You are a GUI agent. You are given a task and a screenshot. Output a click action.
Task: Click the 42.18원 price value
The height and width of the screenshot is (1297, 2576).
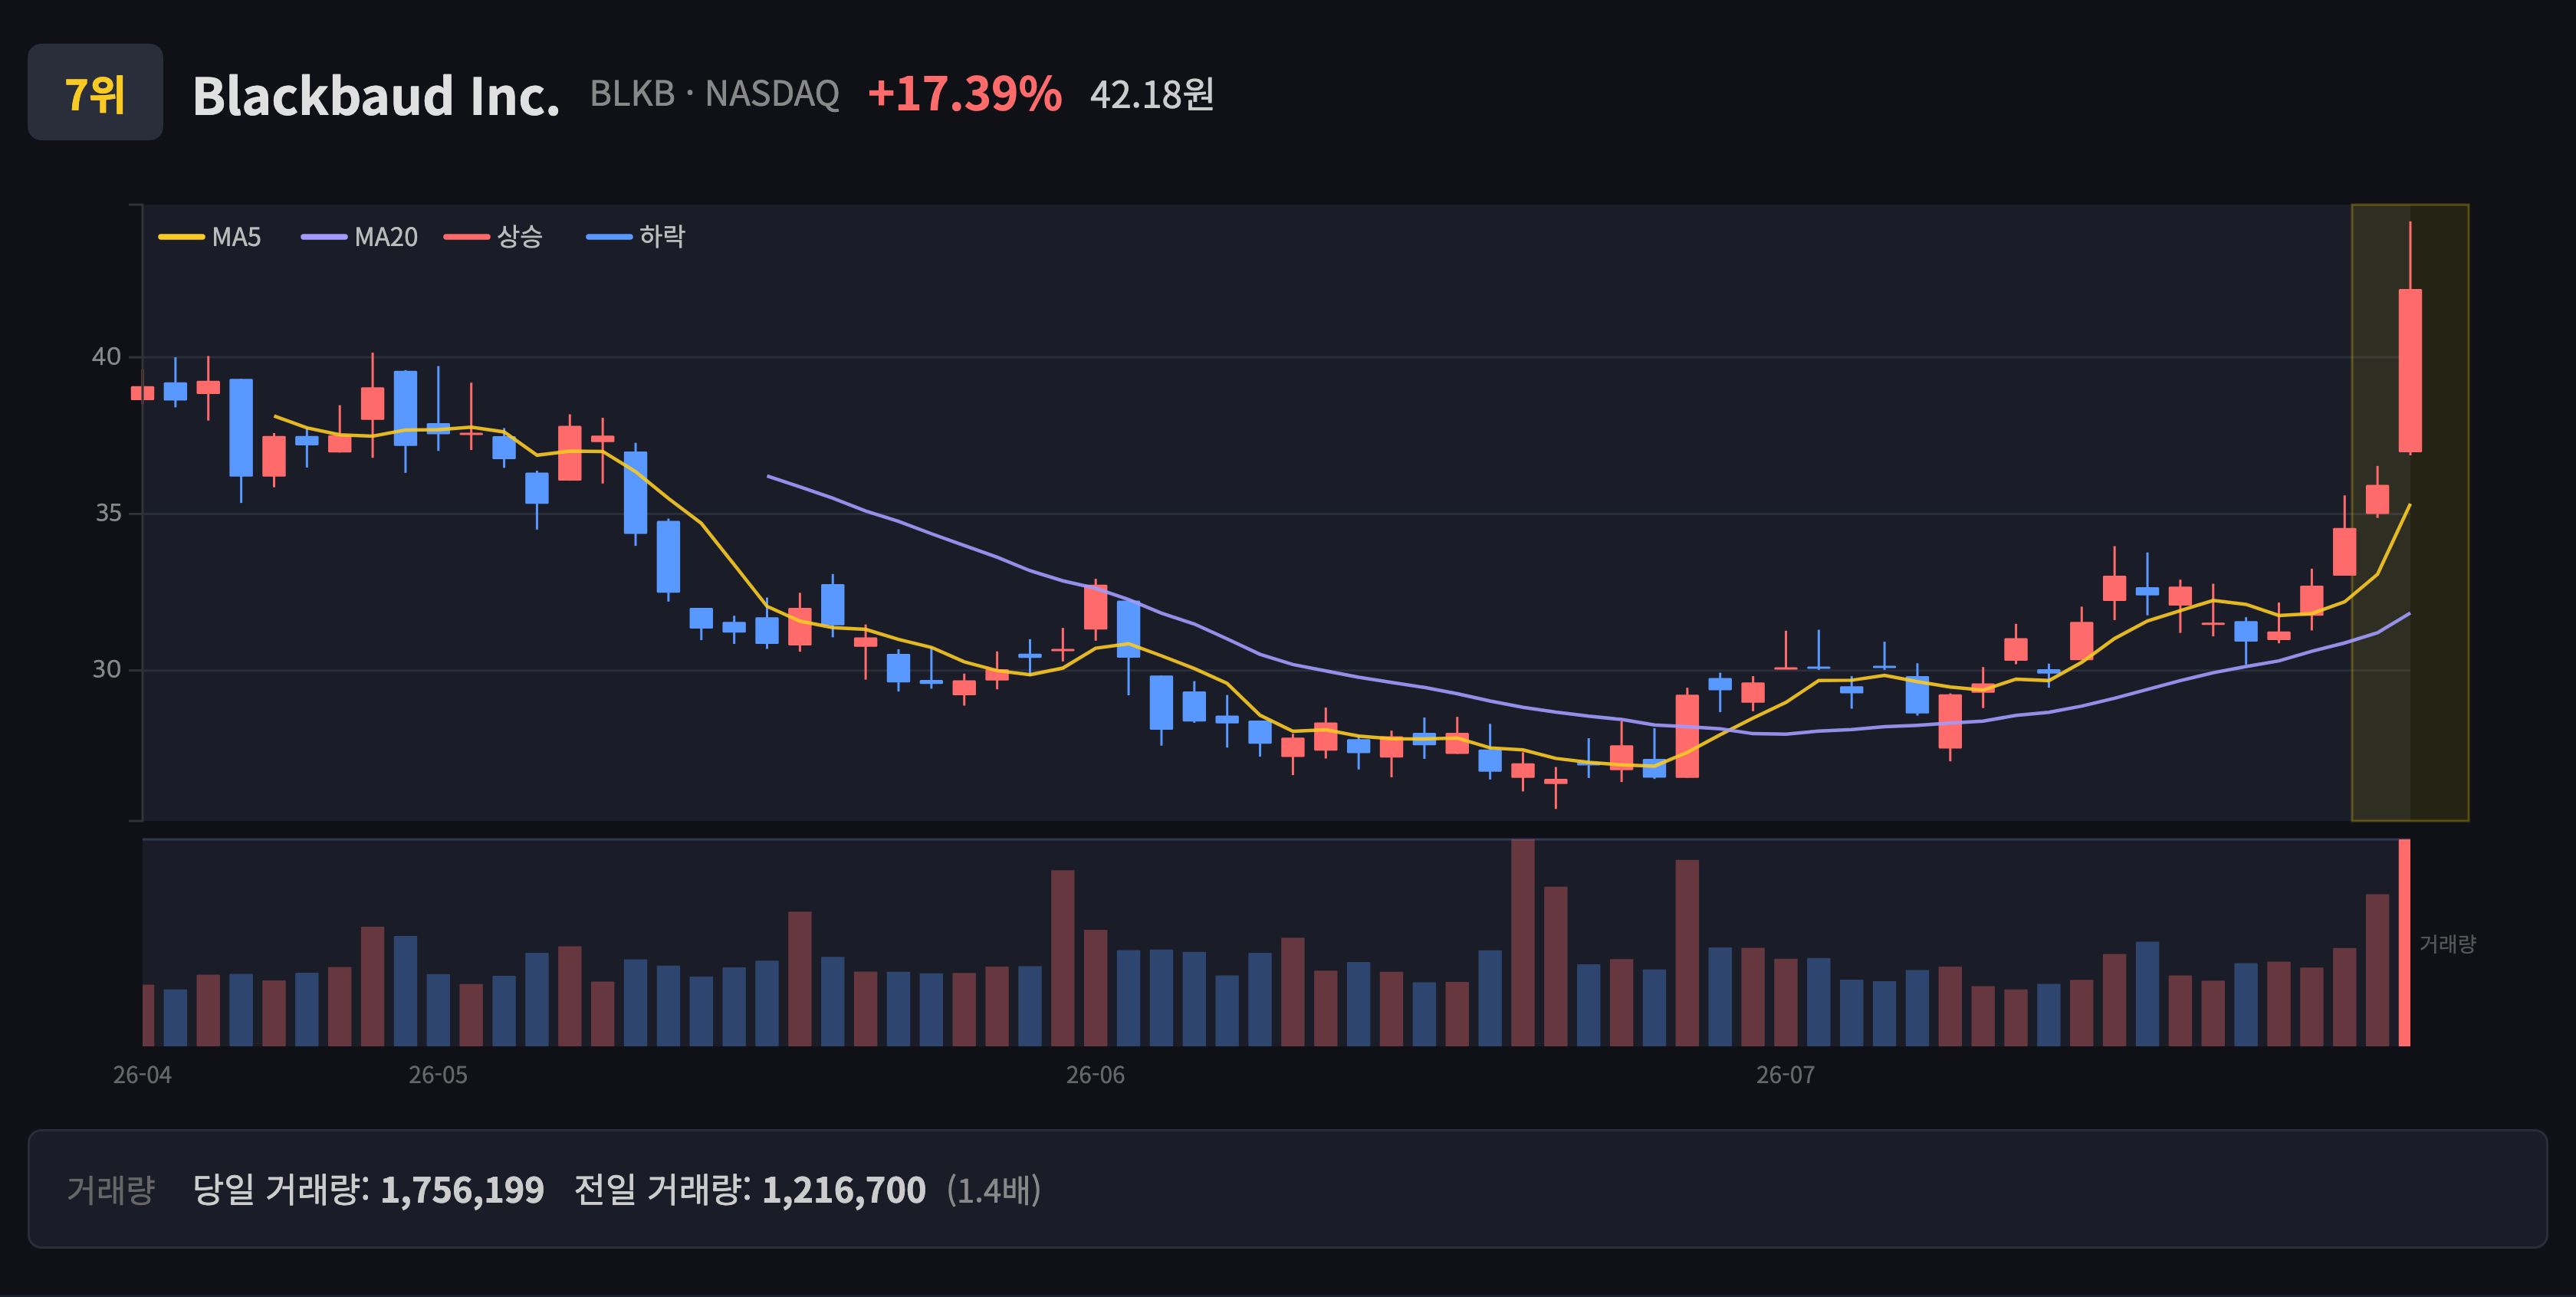tap(1152, 95)
